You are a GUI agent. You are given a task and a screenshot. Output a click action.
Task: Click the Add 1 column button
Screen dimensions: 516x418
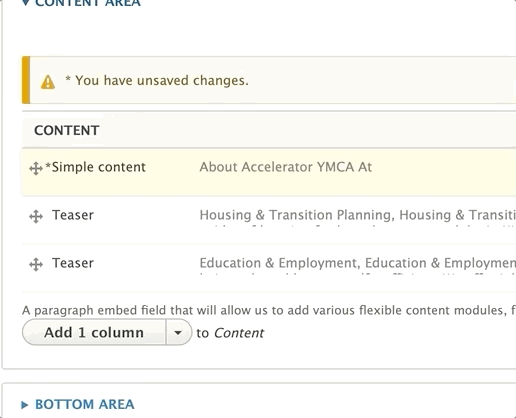click(x=94, y=332)
